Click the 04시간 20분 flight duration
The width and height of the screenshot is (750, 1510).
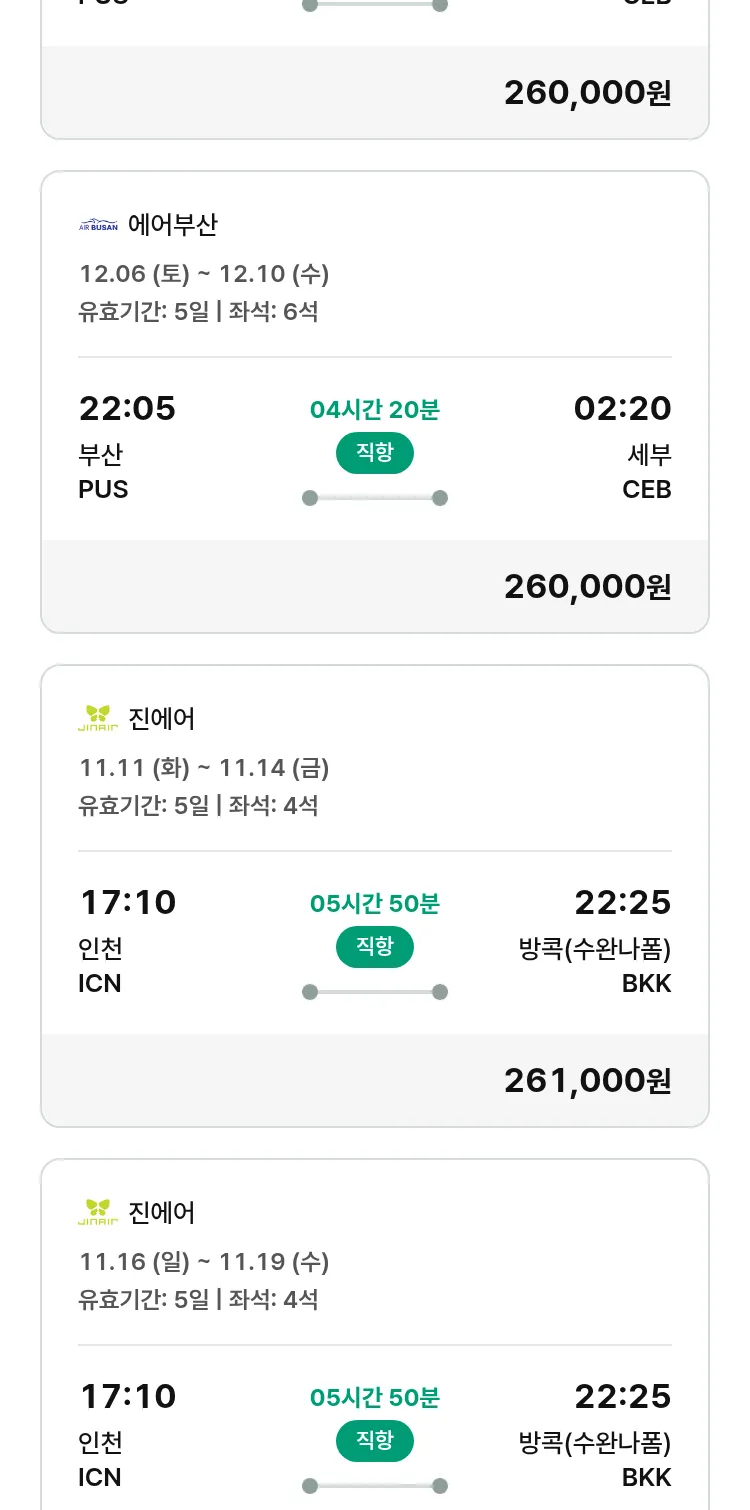click(x=375, y=409)
